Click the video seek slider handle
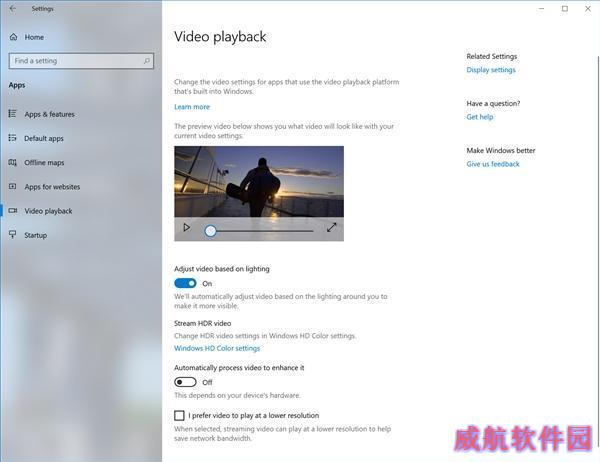The height and width of the screenshot is (462, 600). (210, 231)
